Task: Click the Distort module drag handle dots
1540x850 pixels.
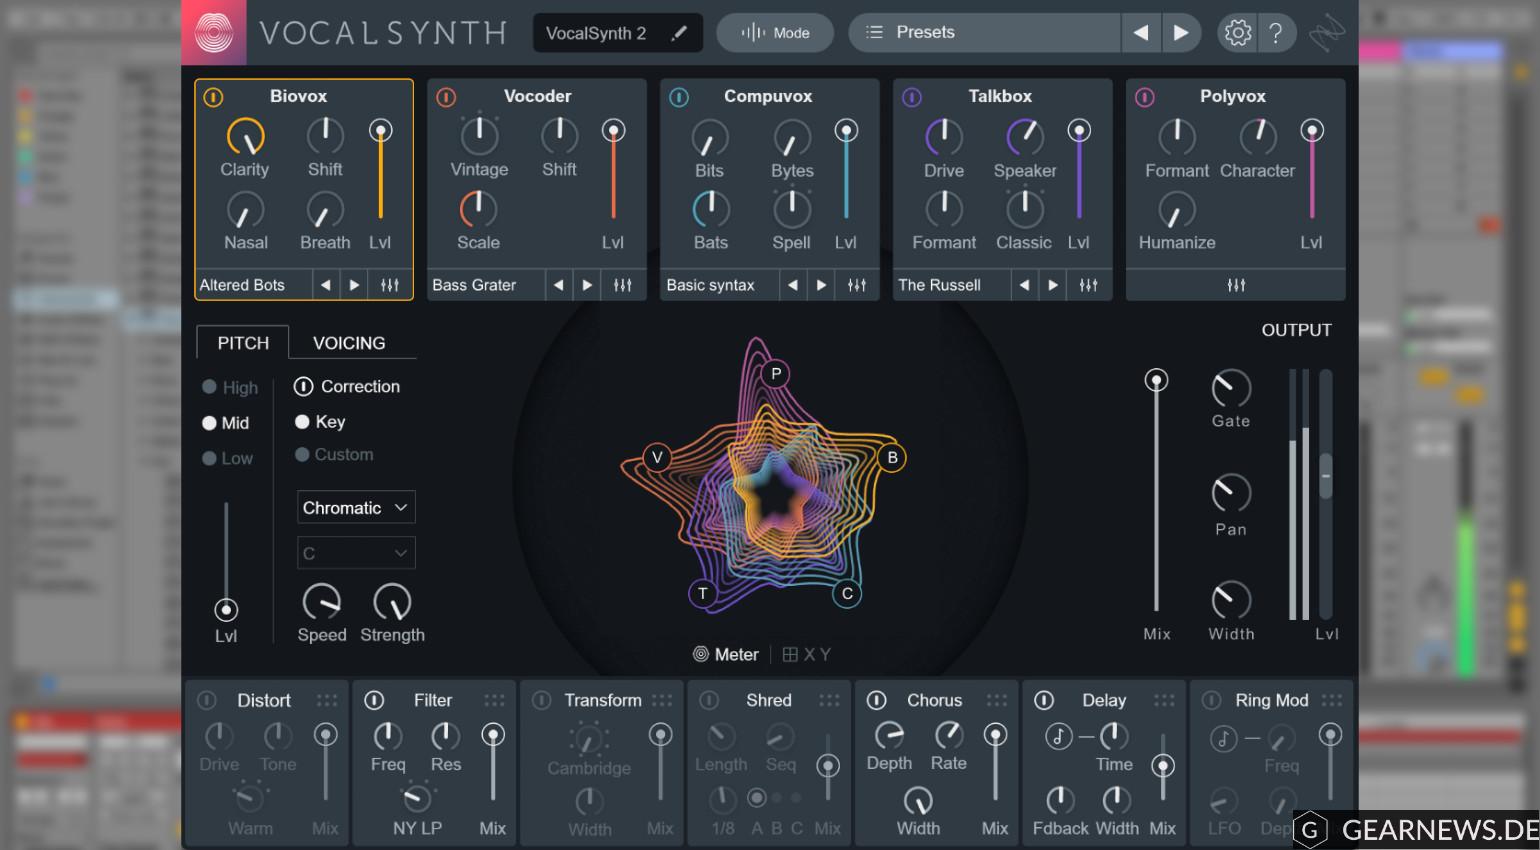Action: (327, 700)
